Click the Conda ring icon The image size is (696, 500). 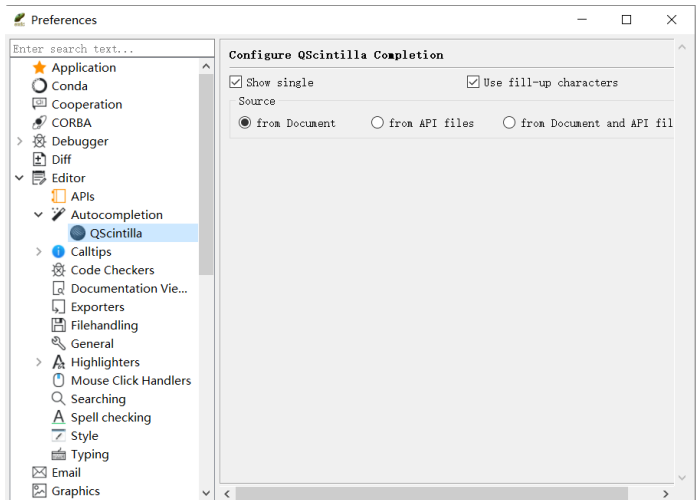click(39, 86)
